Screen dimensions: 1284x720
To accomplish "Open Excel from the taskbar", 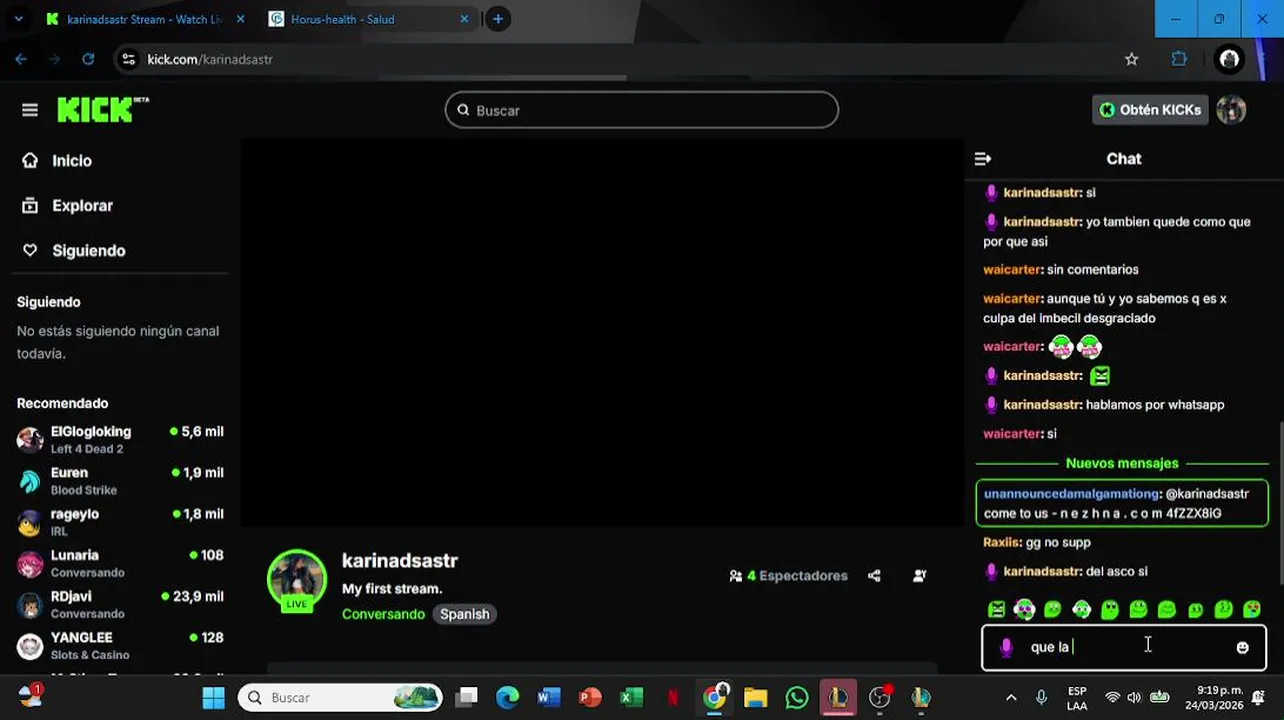I will [x=631, y=697].
